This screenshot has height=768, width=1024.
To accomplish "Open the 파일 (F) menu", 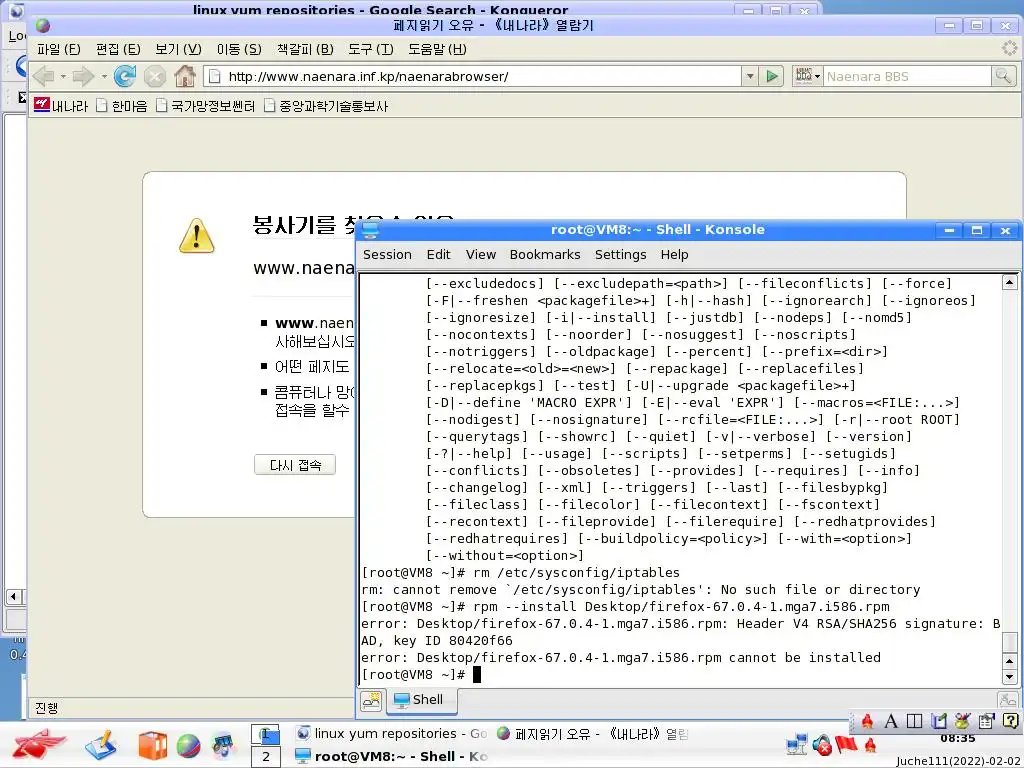I will click(x=58, y=49).
